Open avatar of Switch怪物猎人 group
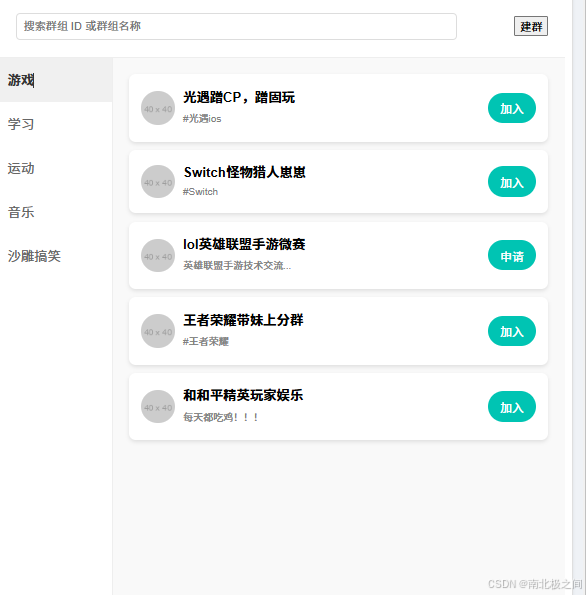The image size is (586, 595). click(158, 182)
